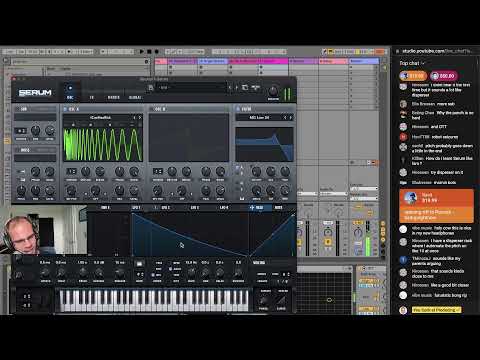Open Serum's MATRIX tab
Viewport: 480px width, 360px height.
pyautogui.click(x=113, y=97)
